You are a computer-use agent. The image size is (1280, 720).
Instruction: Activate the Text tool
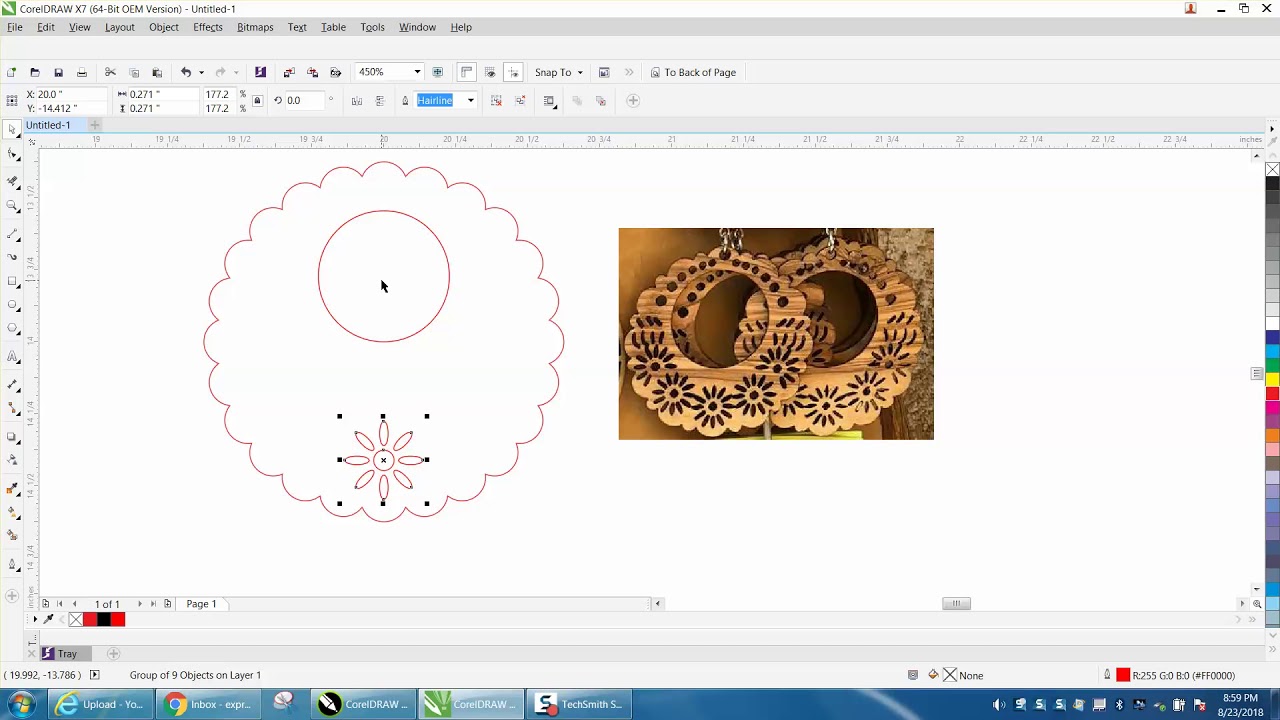pos(12,357)
